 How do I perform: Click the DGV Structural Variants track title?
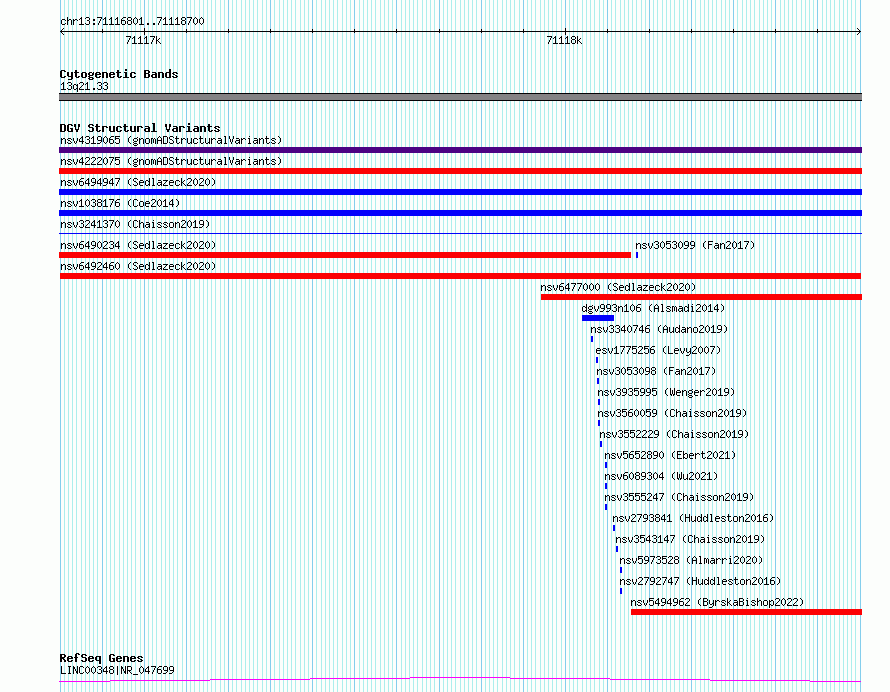pyautogui.click(x=140, y=128)
